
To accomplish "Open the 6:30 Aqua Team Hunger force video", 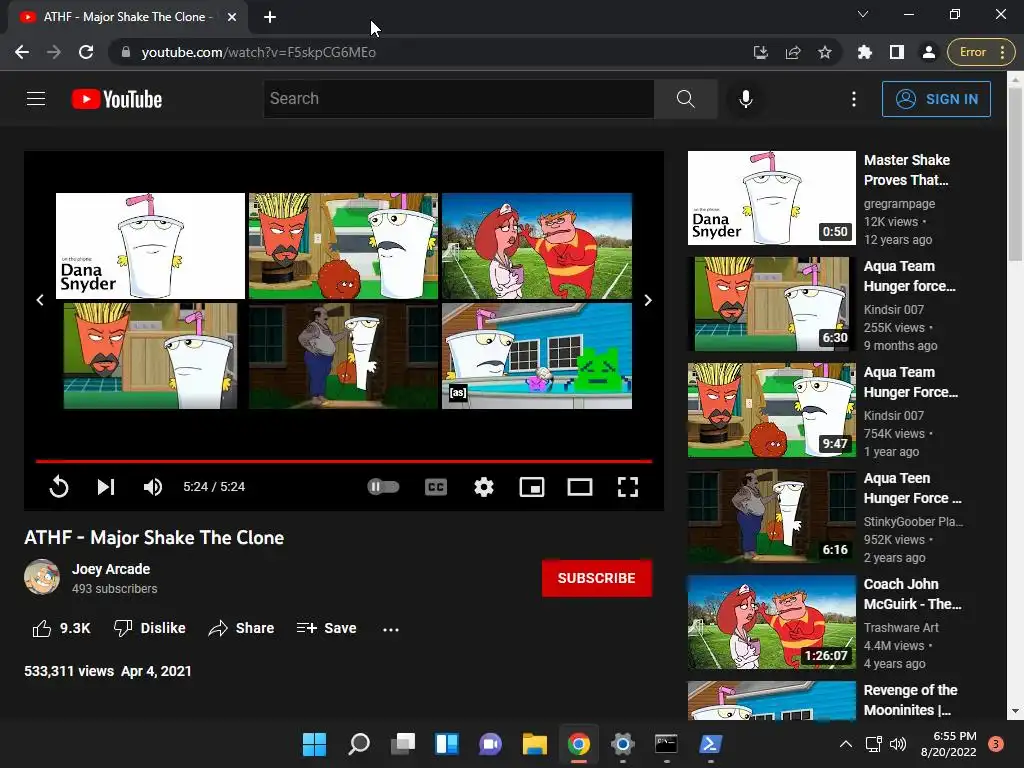I will pos(772,304).
